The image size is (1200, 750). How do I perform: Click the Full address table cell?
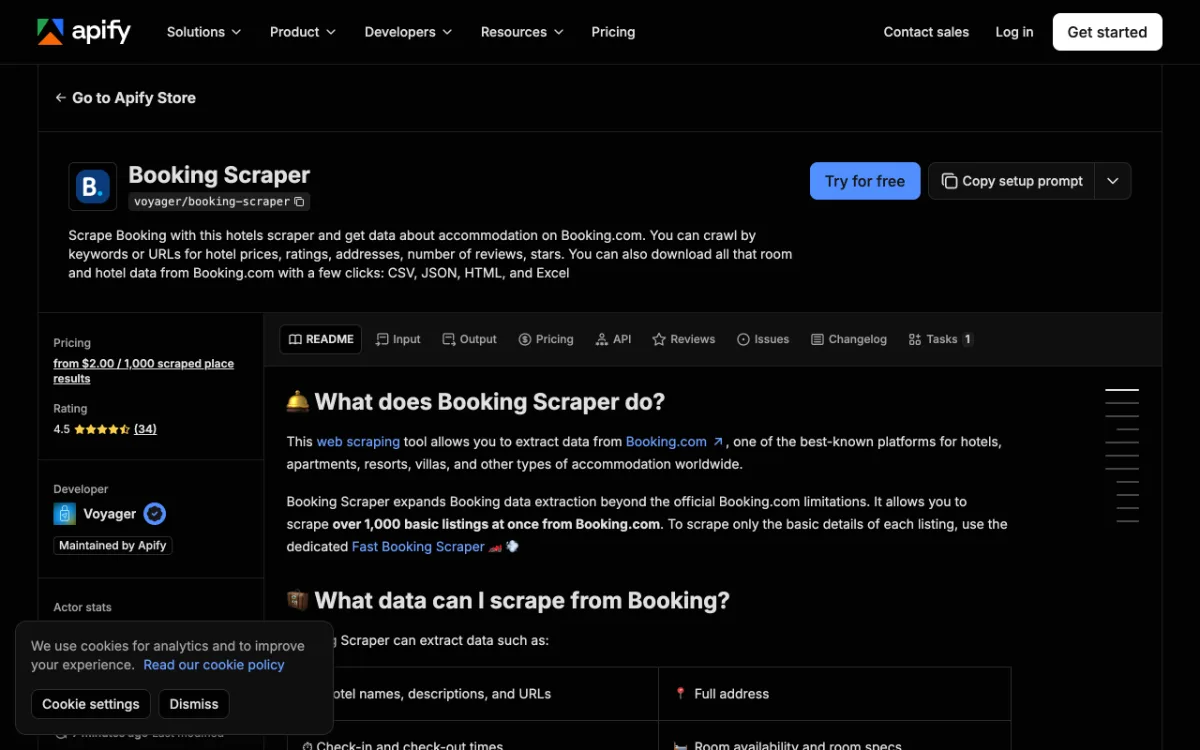click(x=834, y=694)
